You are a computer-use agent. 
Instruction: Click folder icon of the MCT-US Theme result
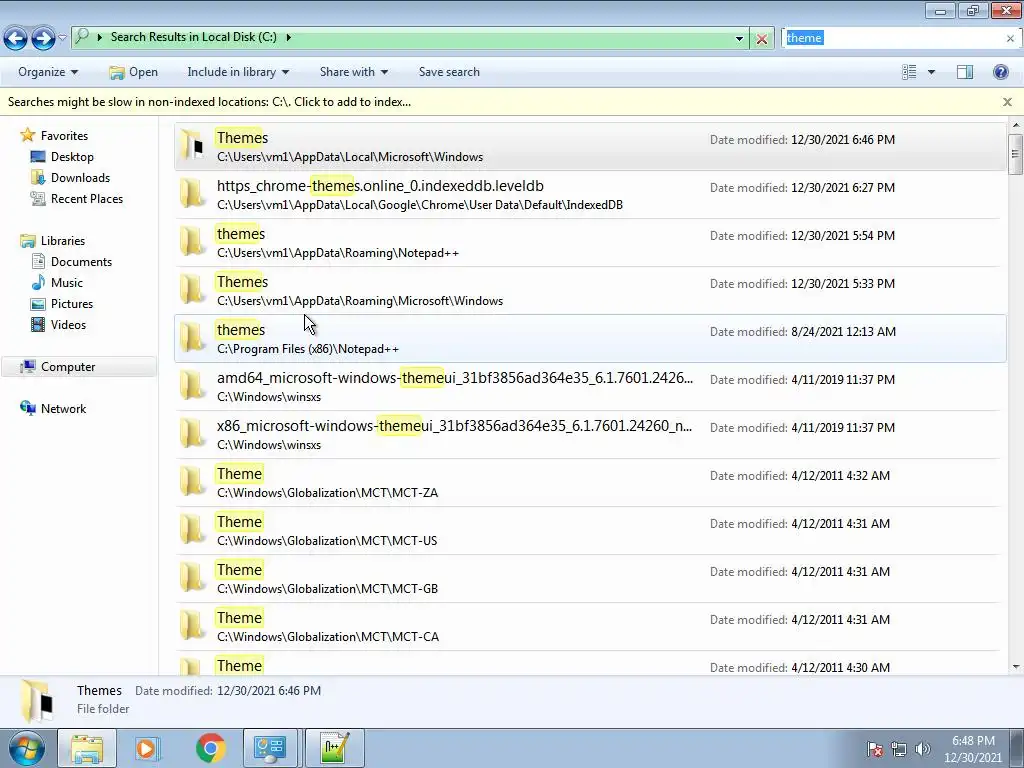(192, 530)
